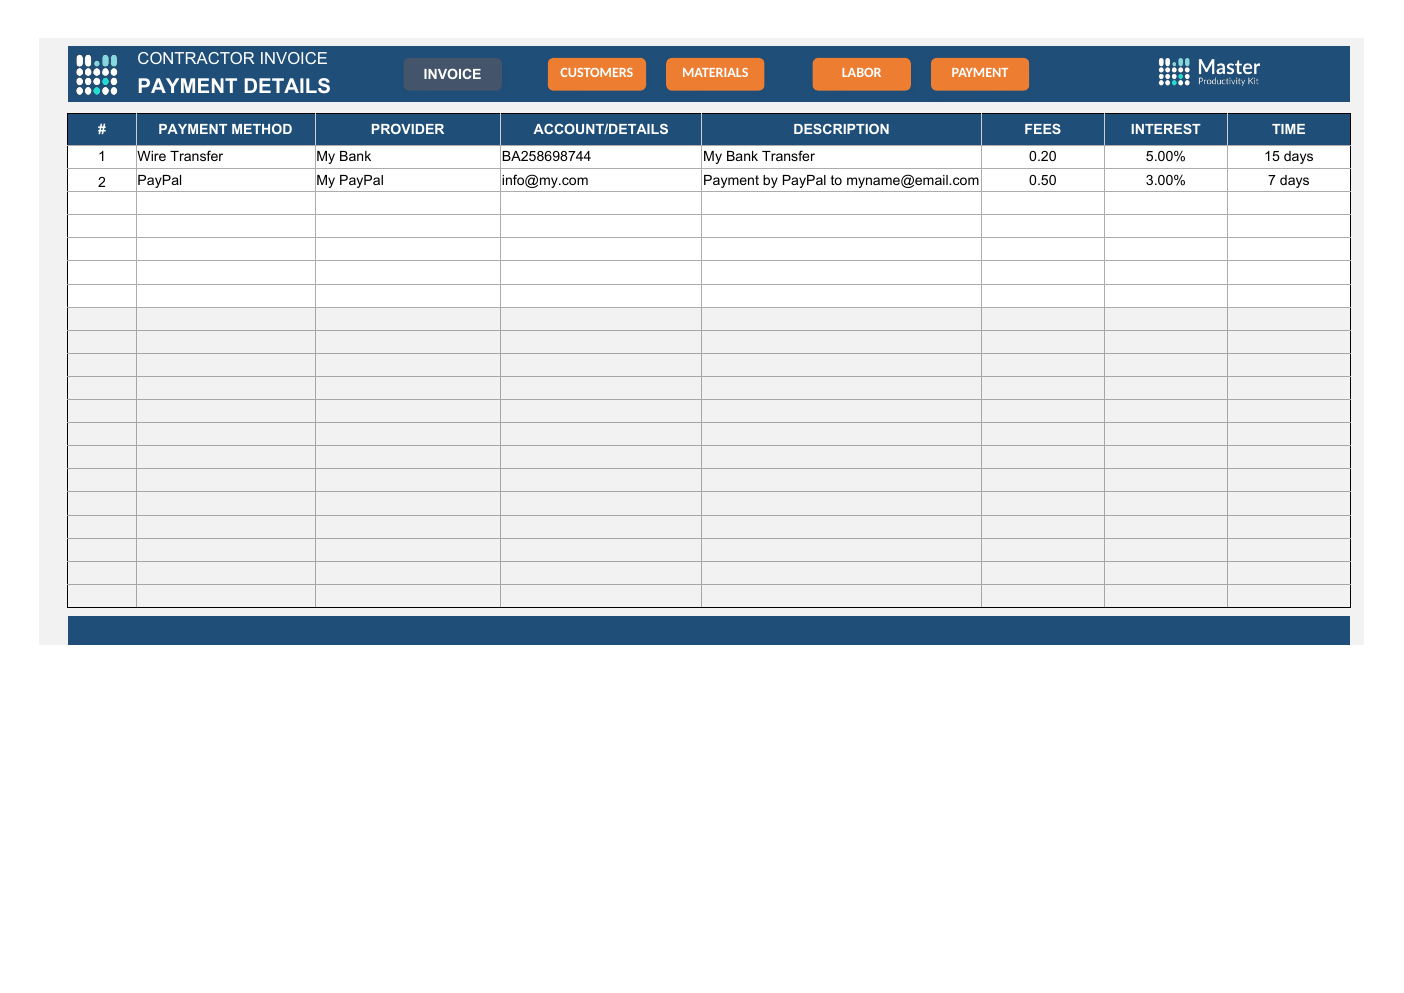Select the INTEREST column header
The width and height of the screenshot is (1404, 993).
1165,129
